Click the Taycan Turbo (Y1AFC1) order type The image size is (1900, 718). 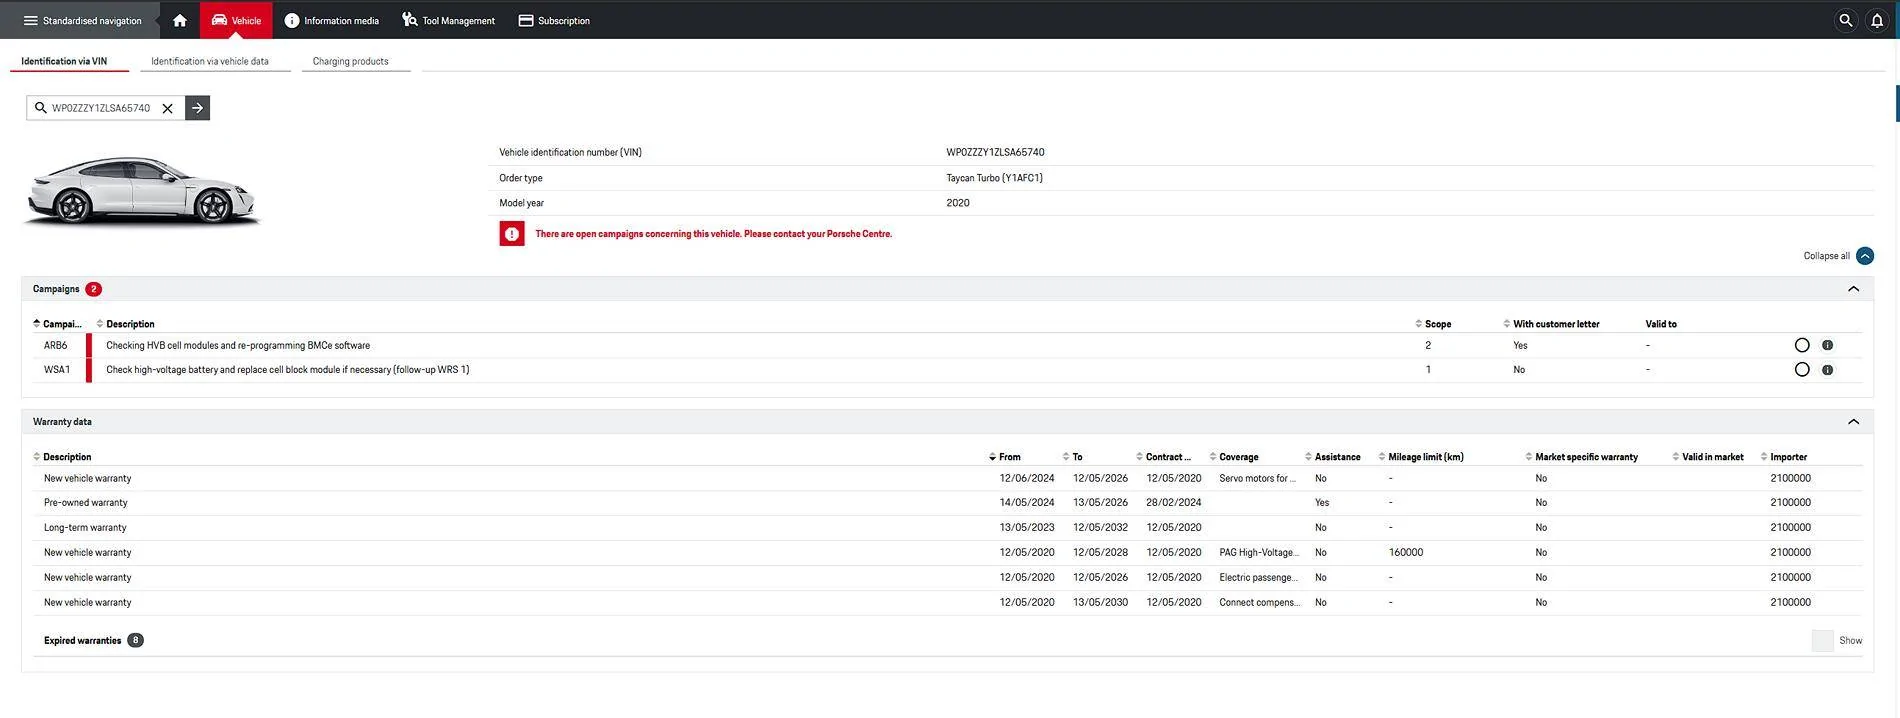tap(995, 178)
